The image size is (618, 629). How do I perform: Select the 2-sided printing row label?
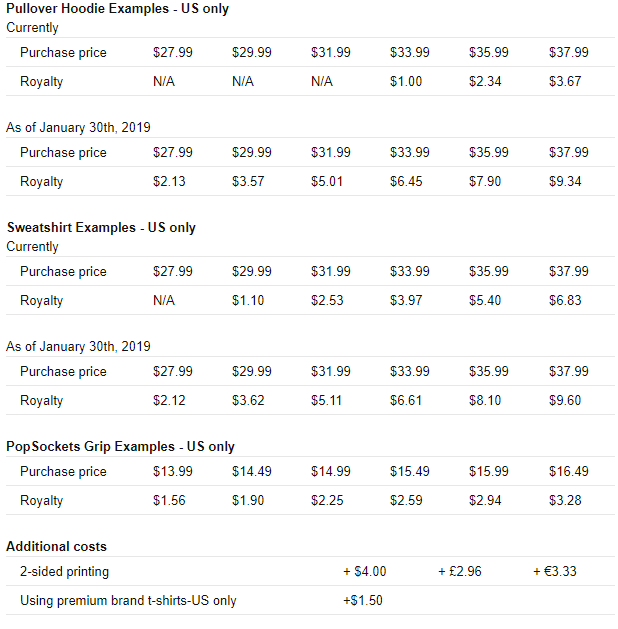65,572
